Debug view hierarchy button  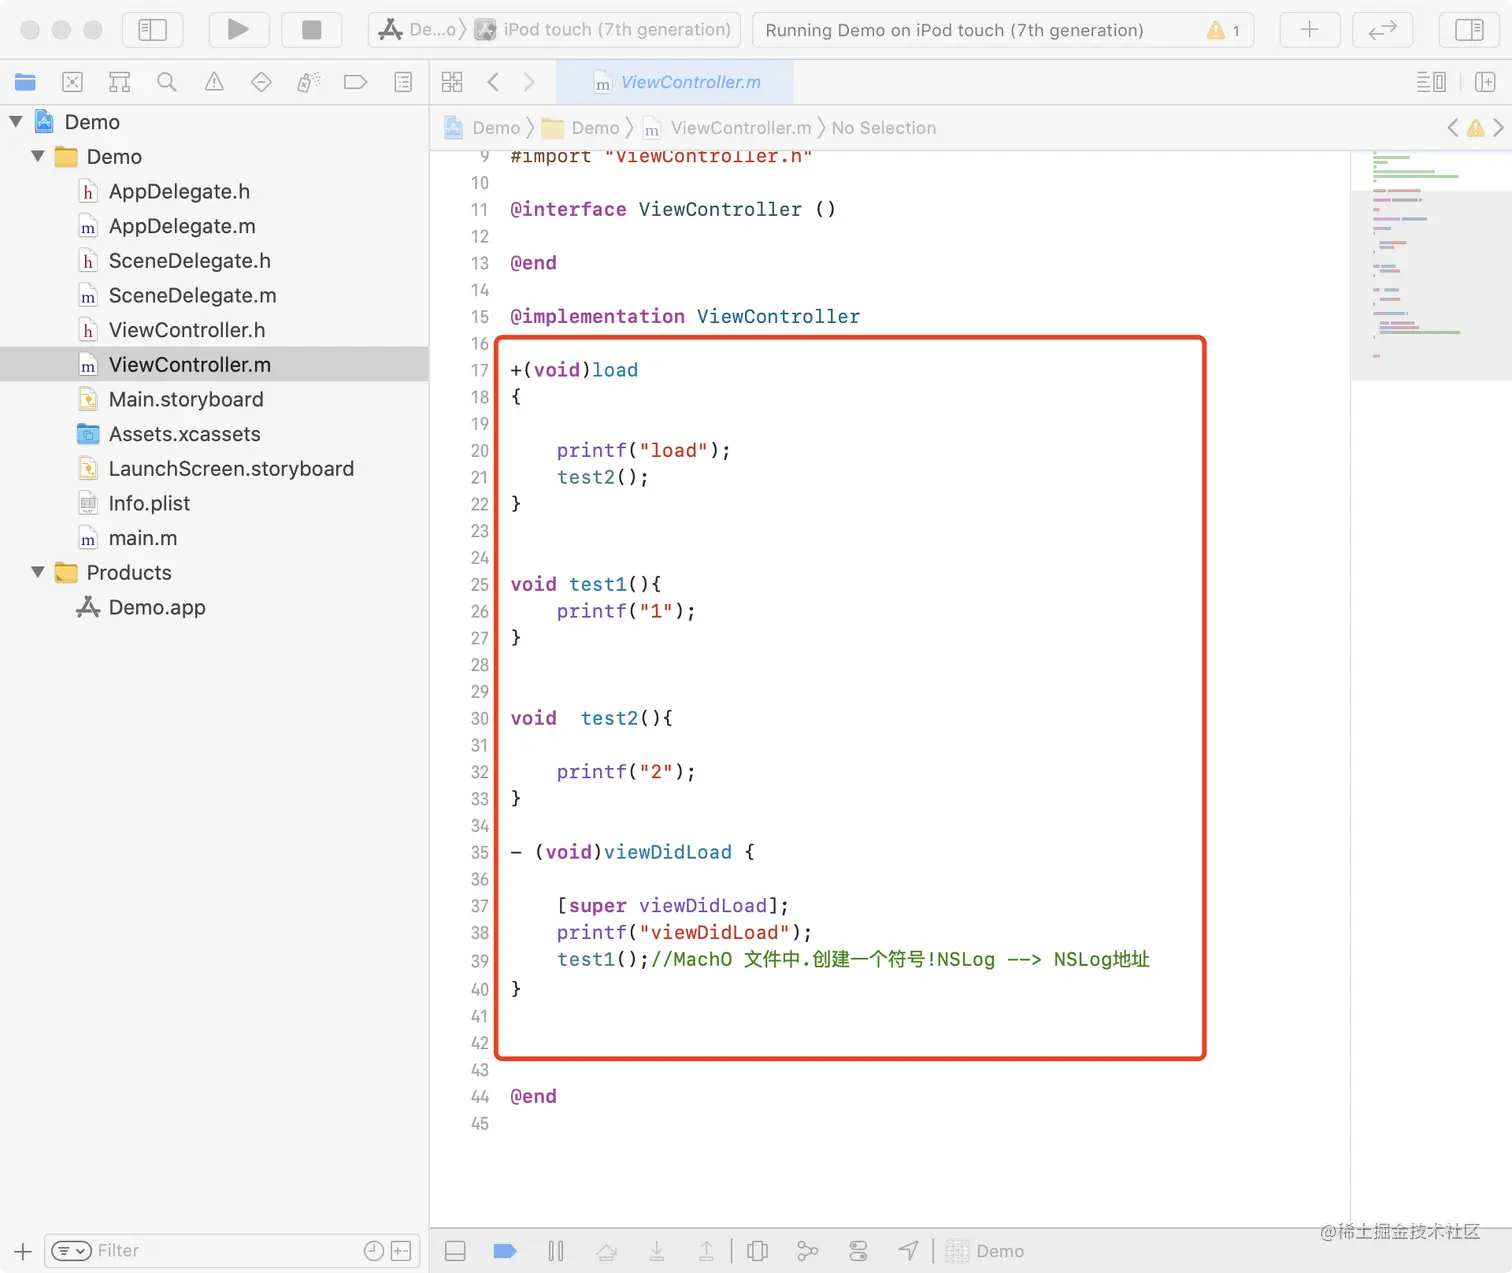point(758,1251)
